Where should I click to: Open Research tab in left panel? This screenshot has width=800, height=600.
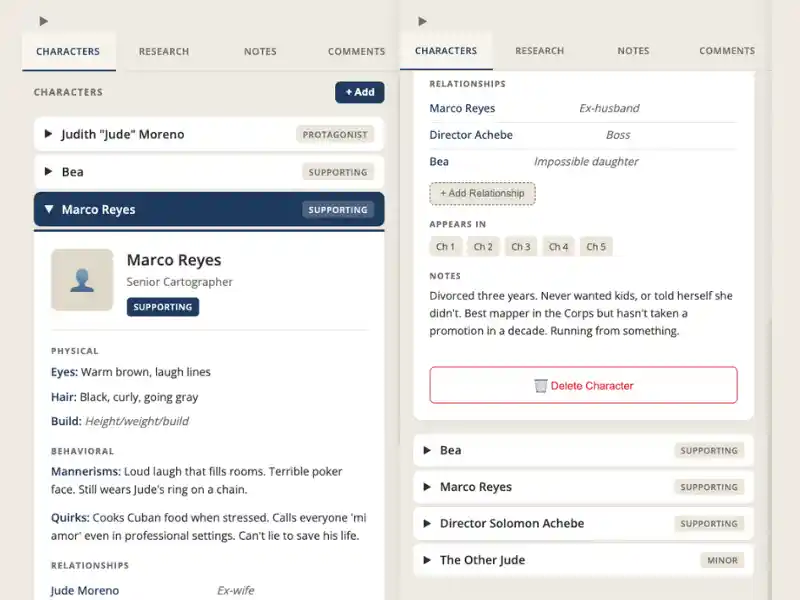click(x=163, y=51)
